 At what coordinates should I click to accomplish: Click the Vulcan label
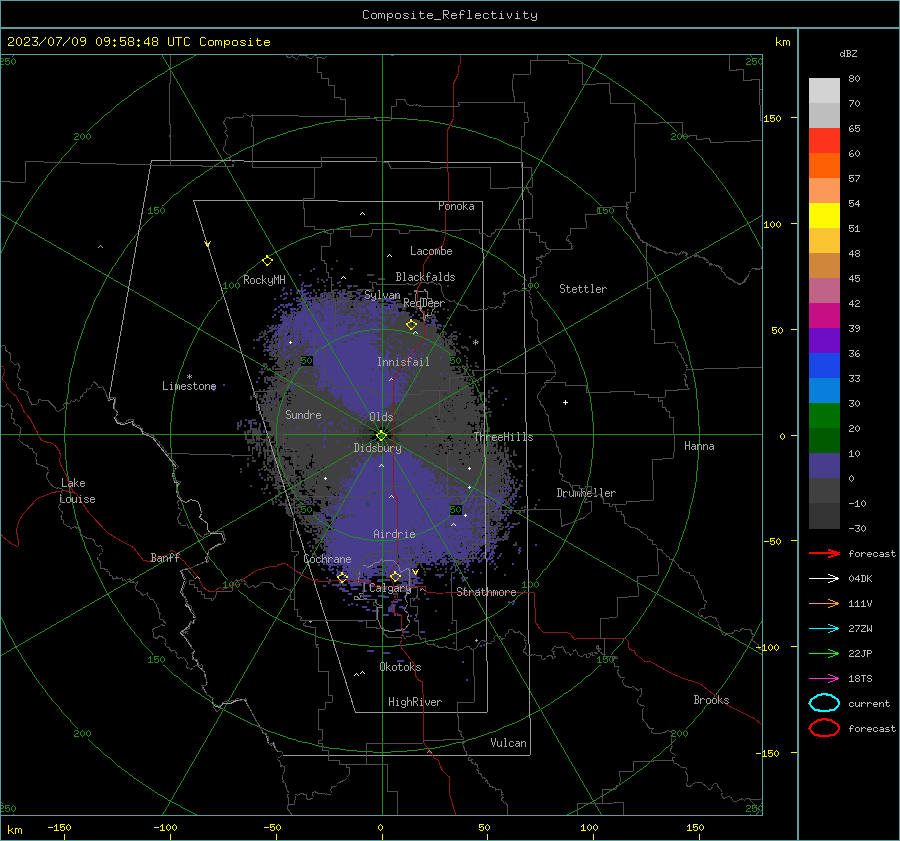pos(508,743)
